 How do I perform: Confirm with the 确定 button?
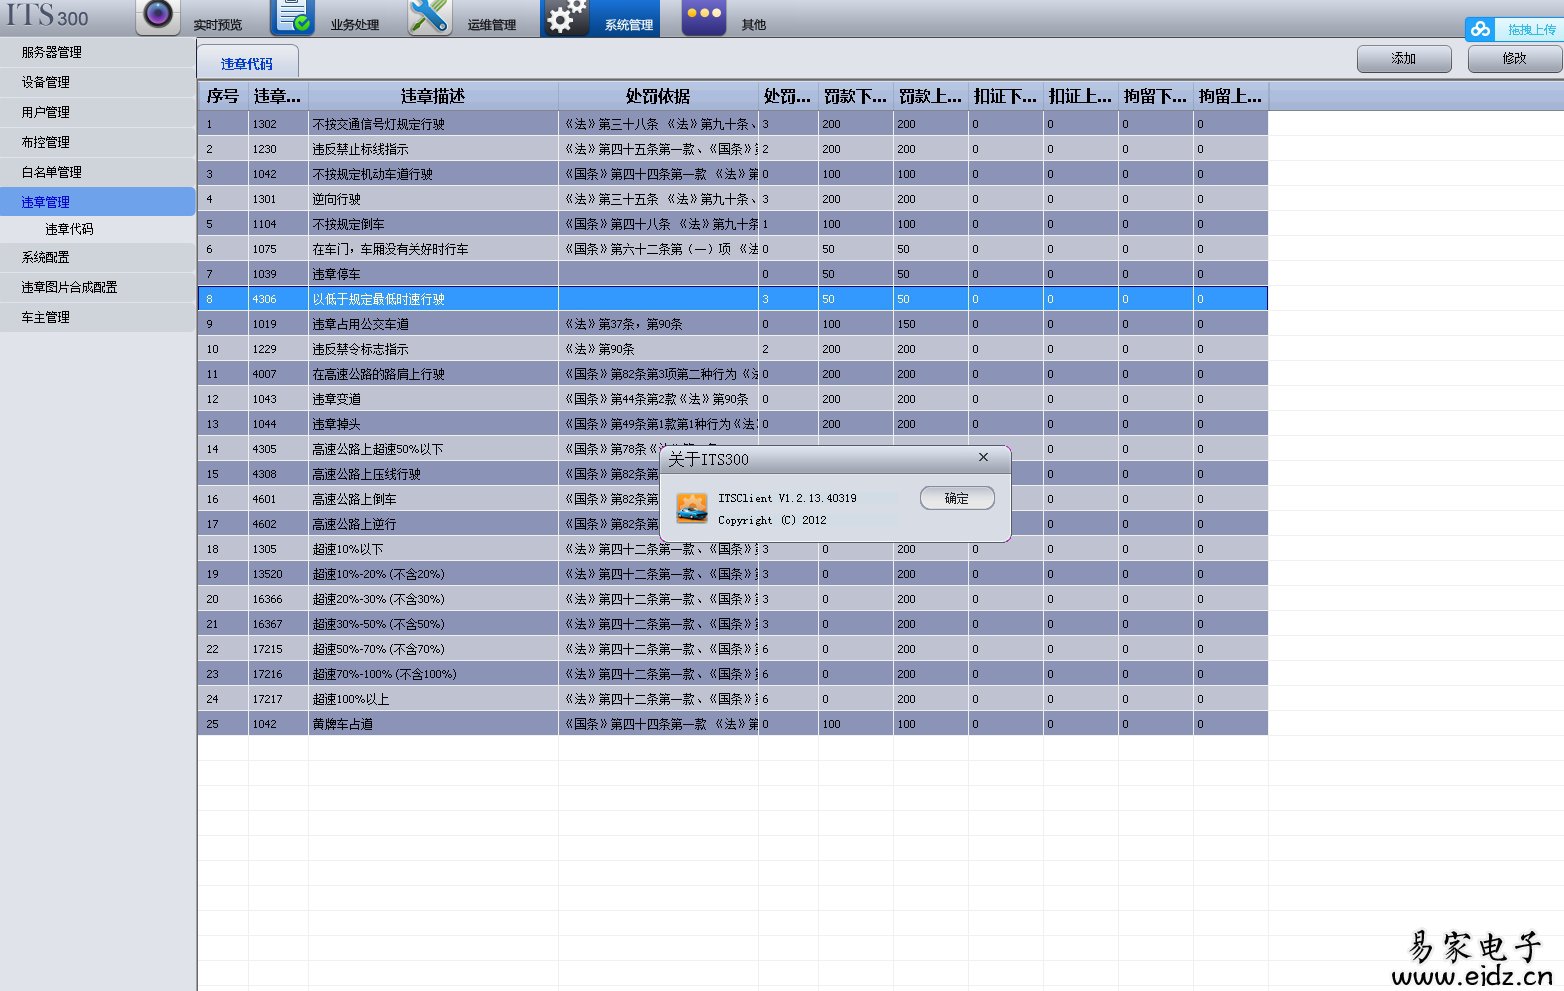pyautogui.click(x=957, y=498)
